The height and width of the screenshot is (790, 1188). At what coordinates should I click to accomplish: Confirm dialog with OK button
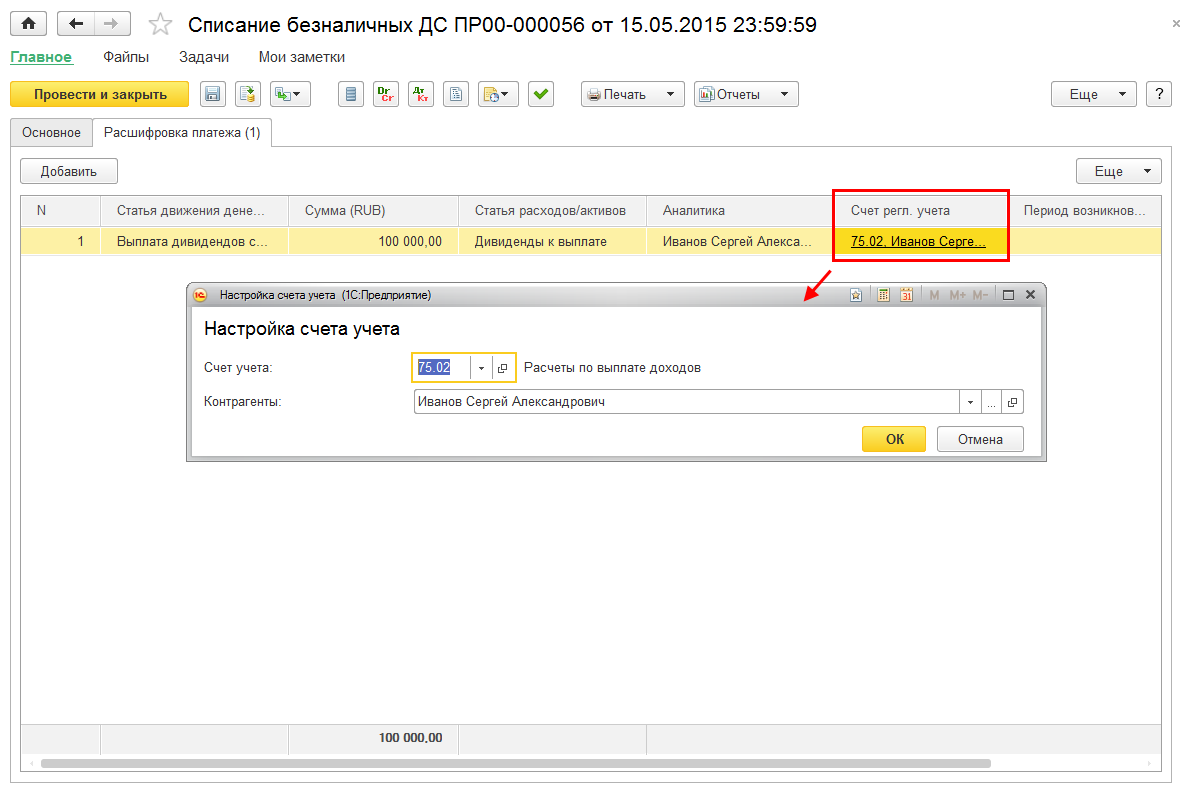pos(894,439)
